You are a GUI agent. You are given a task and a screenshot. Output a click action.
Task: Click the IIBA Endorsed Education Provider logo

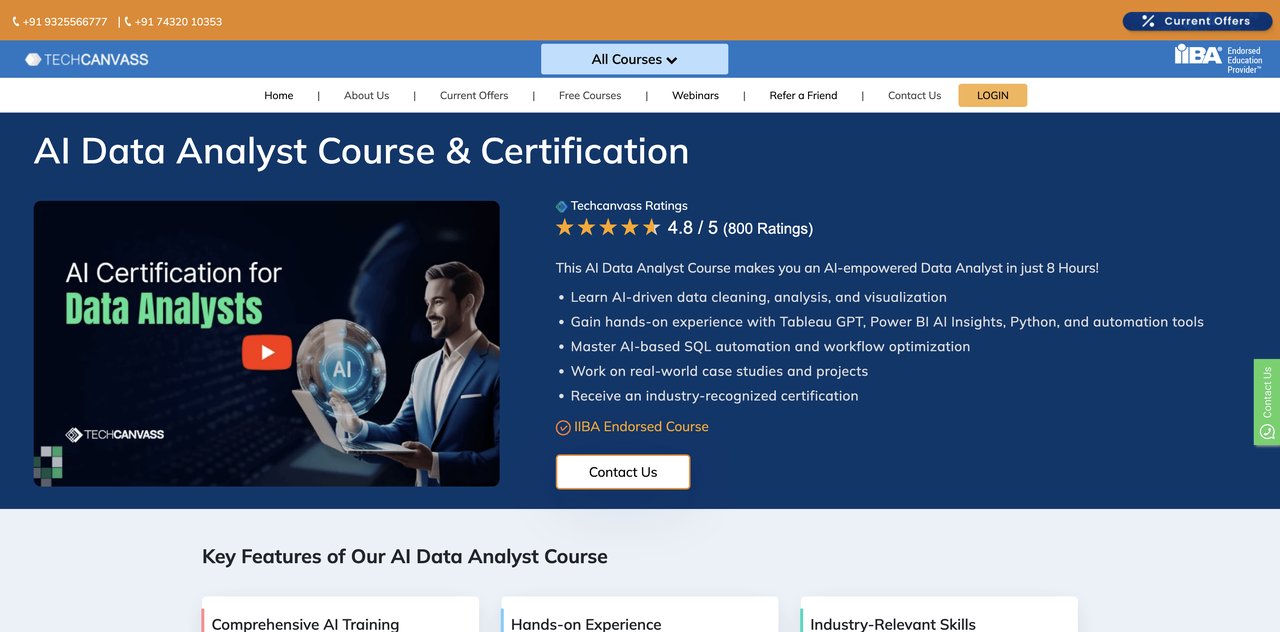click(x=1218, y=59)
